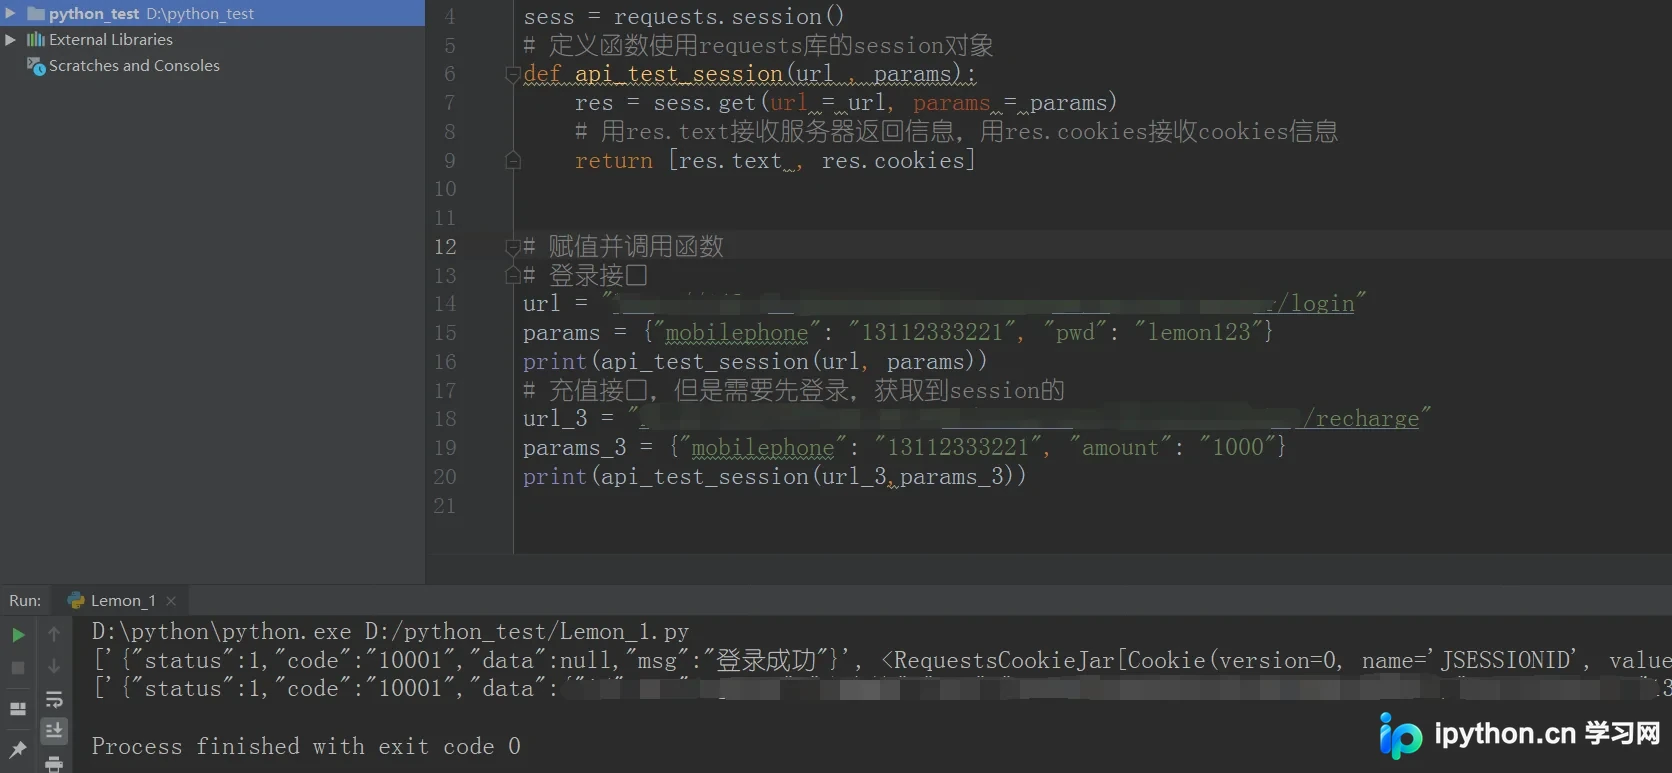1672x773 pixels.
Task: Click the '# 登录接口' comment
Action: coord(585,275)
